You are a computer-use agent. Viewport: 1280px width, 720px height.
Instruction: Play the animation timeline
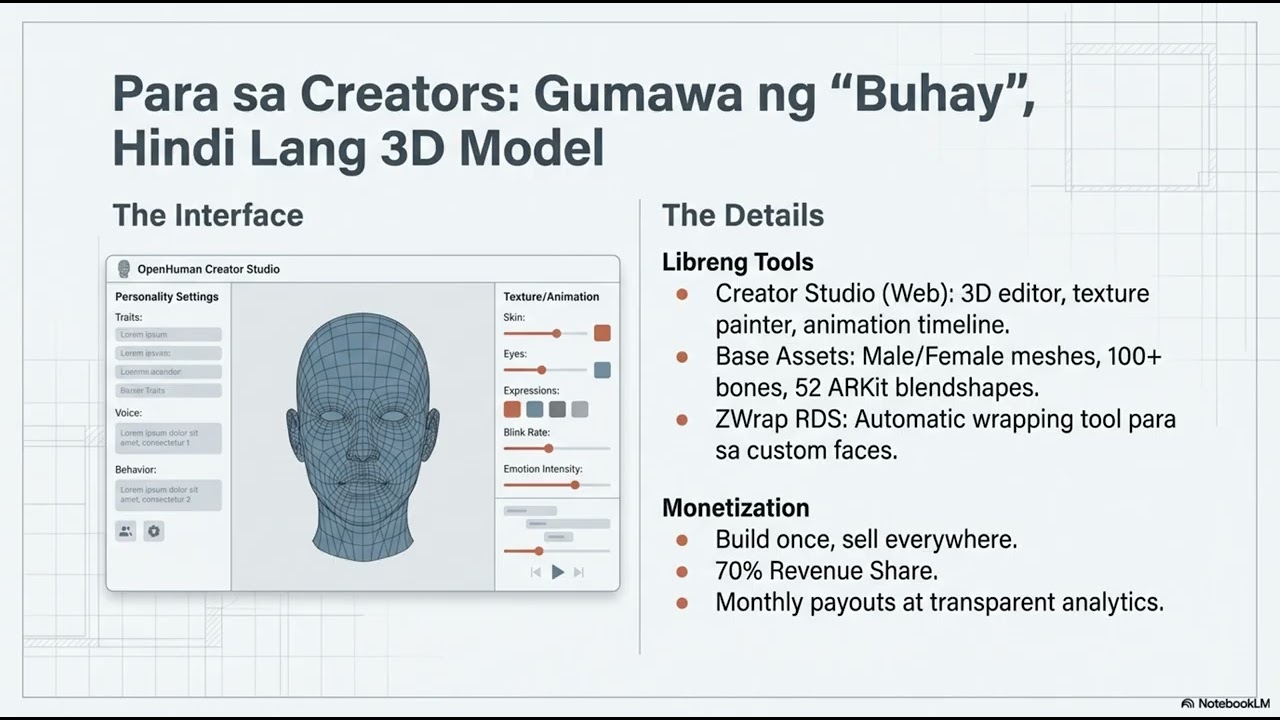click(x=558, y=572)
